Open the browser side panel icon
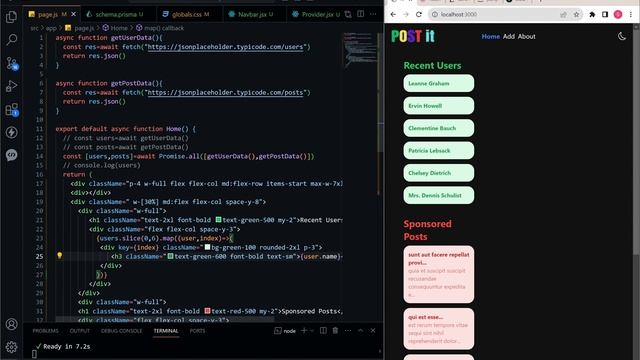Viewport: 640px width, 360px height. (605, 14)
